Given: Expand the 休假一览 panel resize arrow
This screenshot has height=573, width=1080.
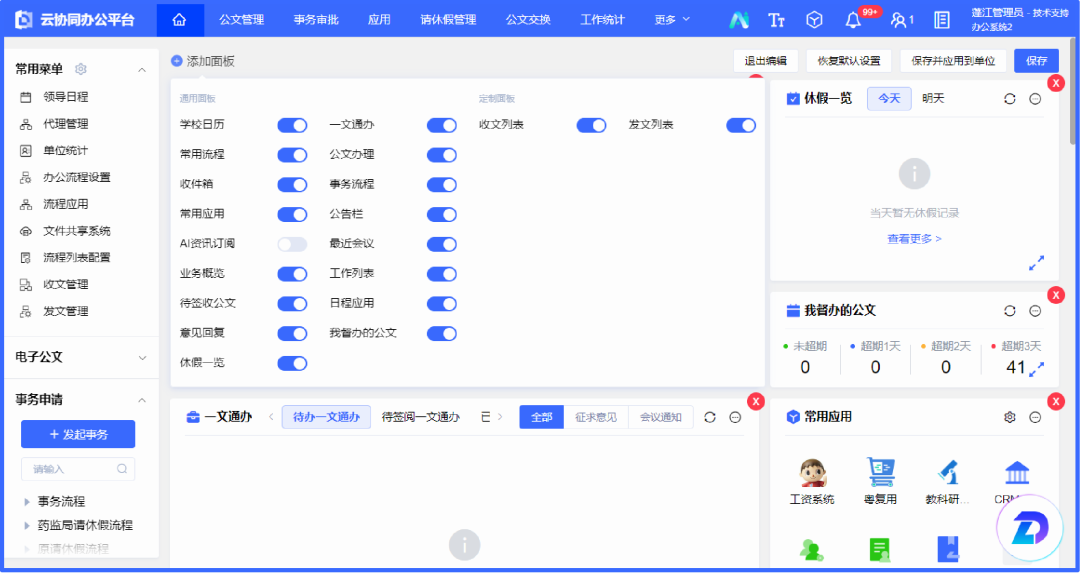Looking at the screenshot, I should 1036,263.
